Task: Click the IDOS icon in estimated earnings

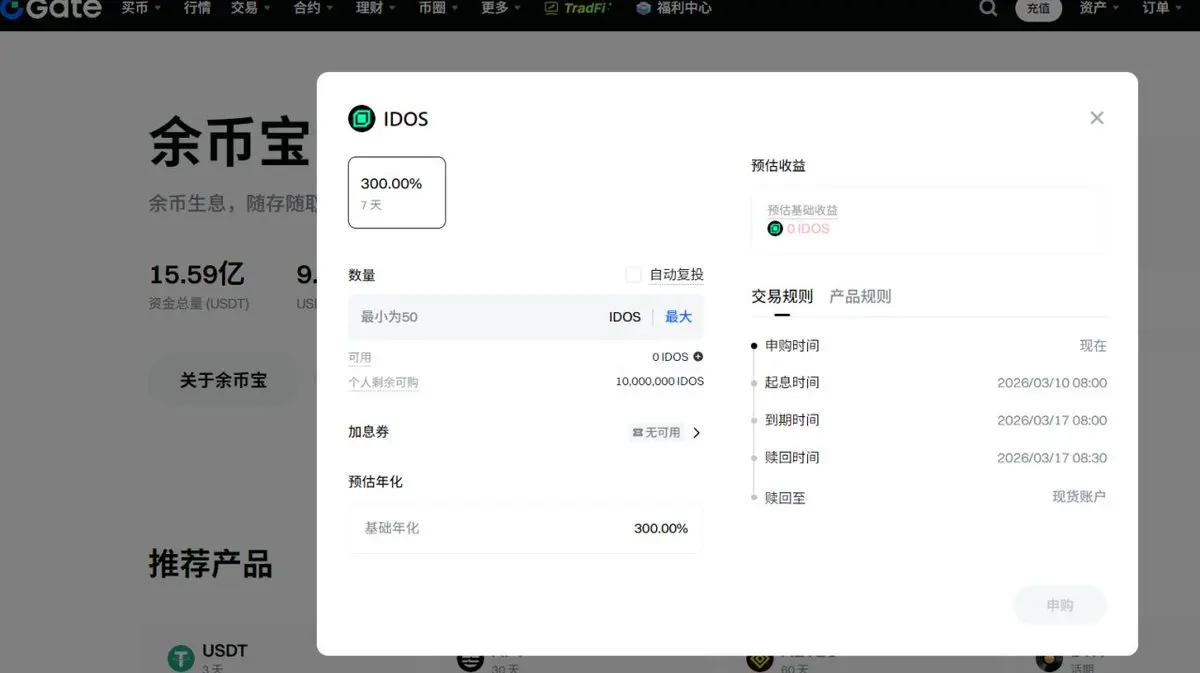Action: [775, 228]
